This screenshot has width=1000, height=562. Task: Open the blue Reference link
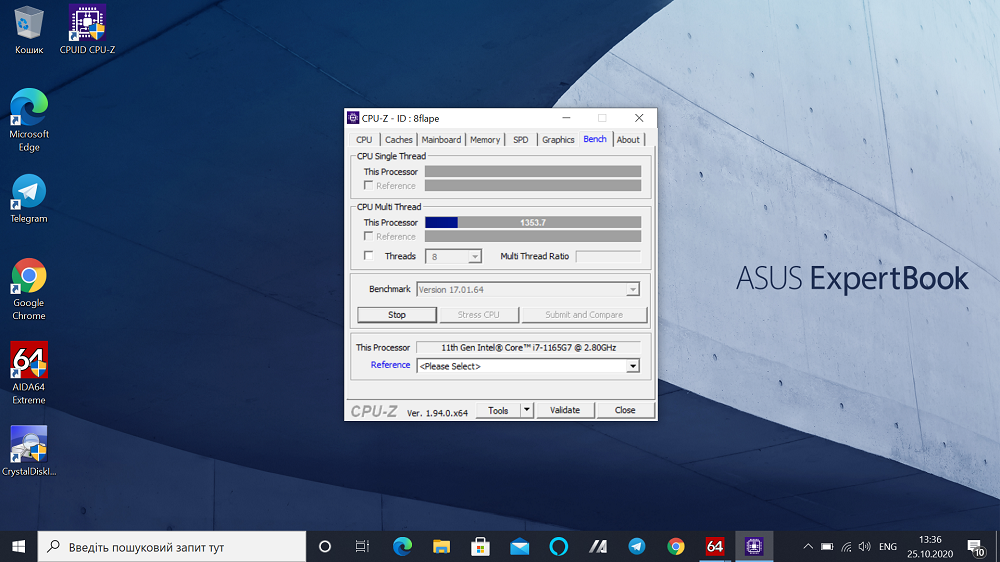click(390, 365)
